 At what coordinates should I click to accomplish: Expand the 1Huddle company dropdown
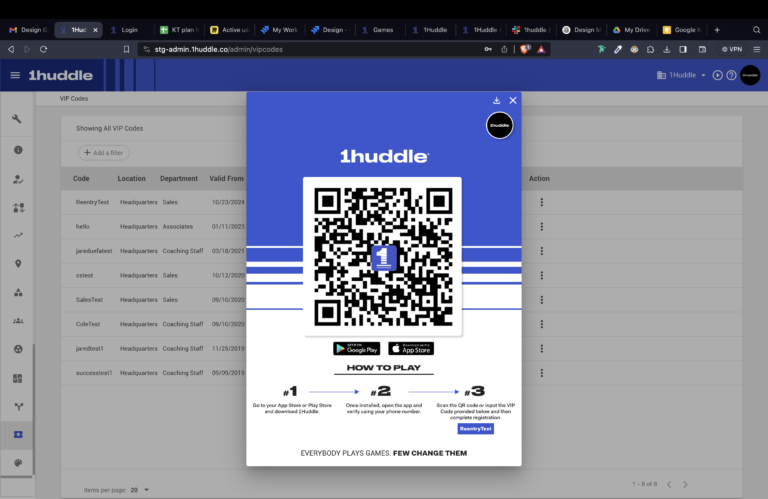(x=681, y=75)
